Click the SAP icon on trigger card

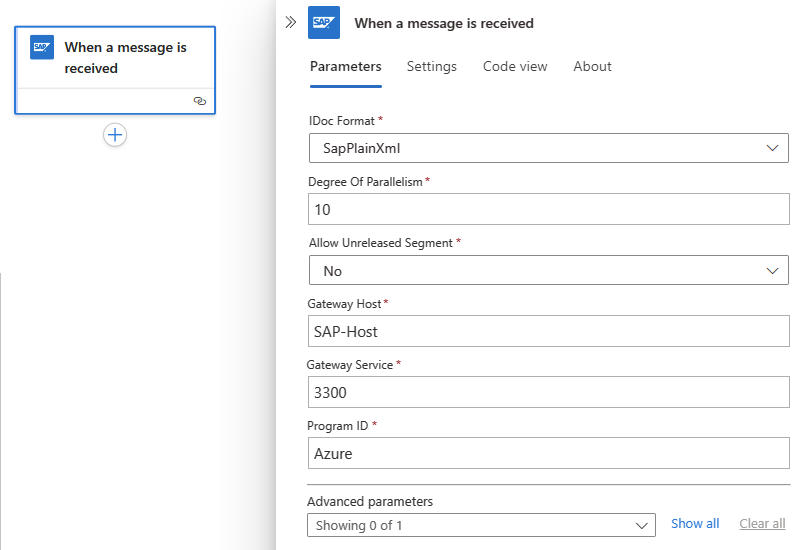point(42,47)
